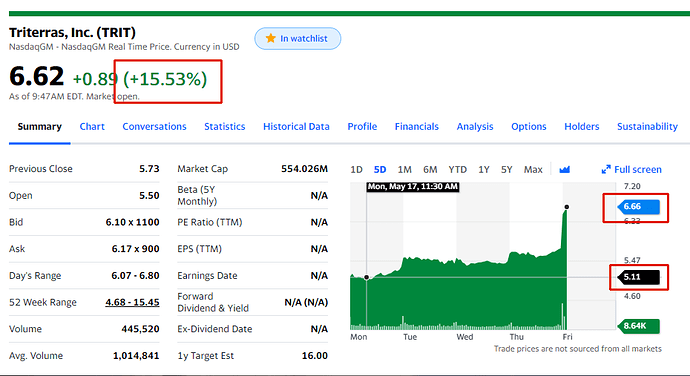This screenshot has width=690, height=376.
Task: Select the 5D chart range
Action: [380, 170]
